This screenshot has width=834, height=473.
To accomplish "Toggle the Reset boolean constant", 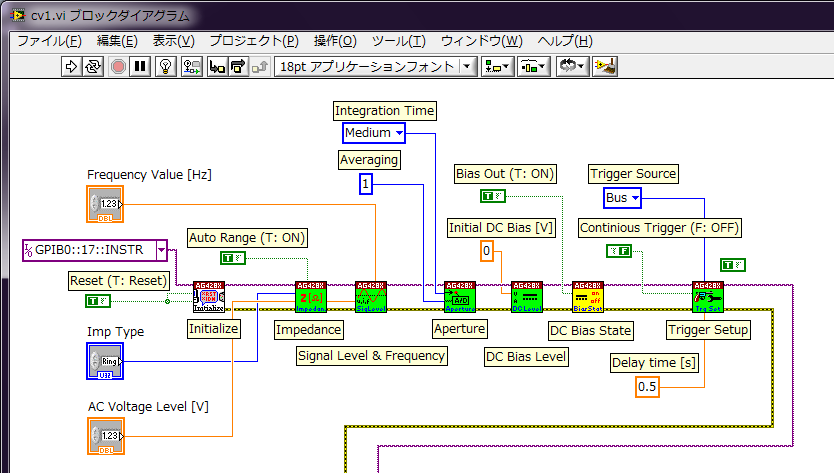I will coord(98,301).
